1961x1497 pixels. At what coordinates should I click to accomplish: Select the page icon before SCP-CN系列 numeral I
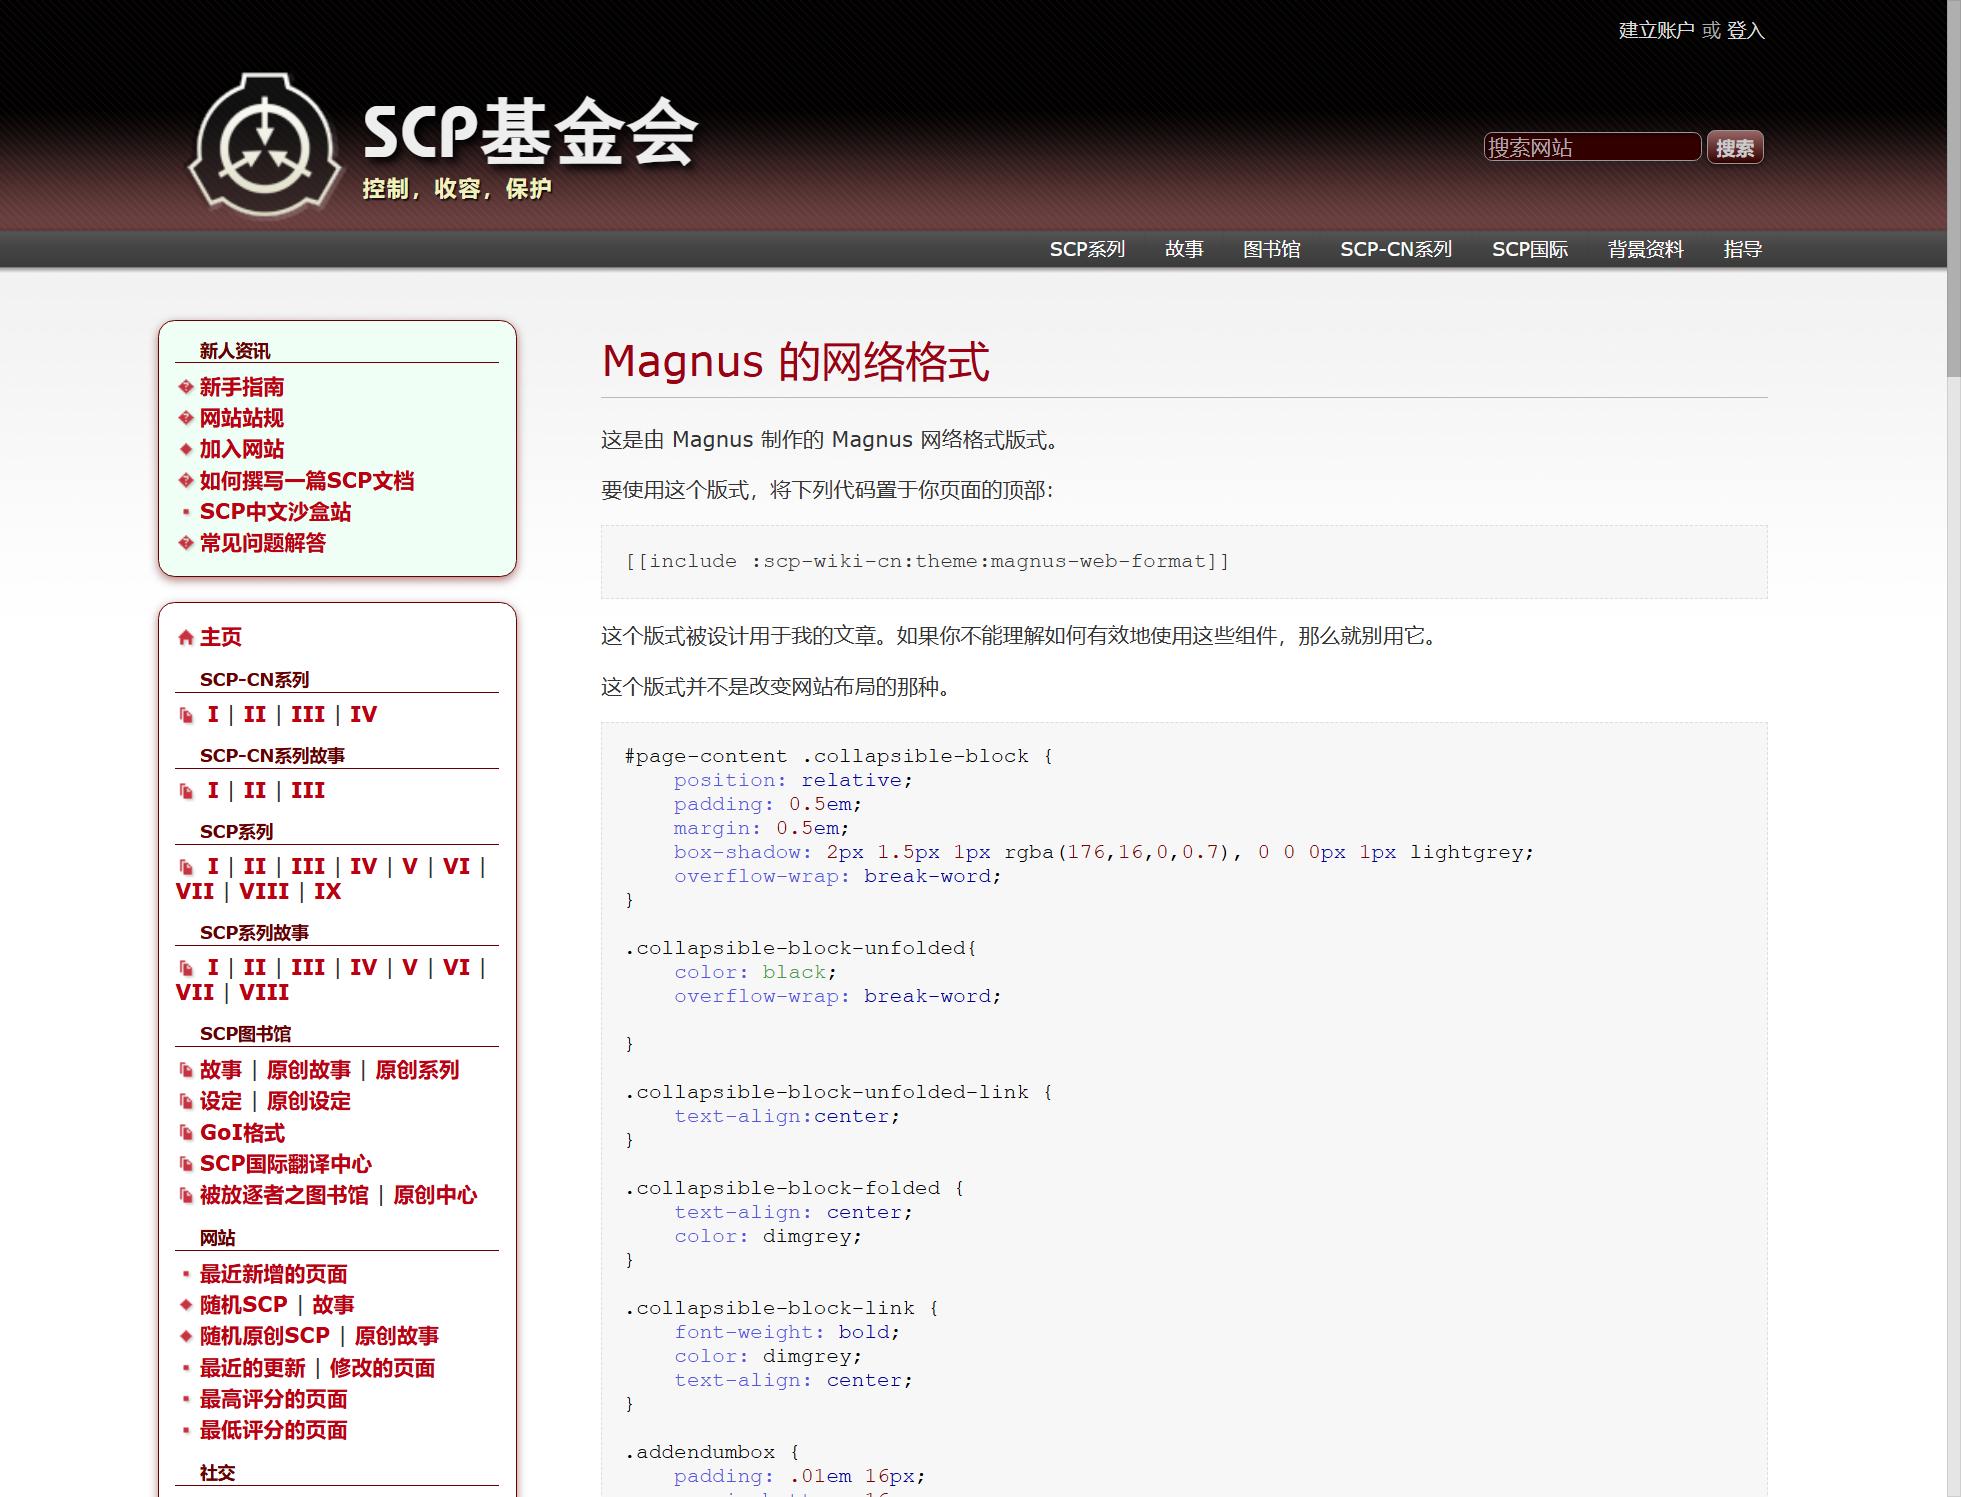(187, 714)
